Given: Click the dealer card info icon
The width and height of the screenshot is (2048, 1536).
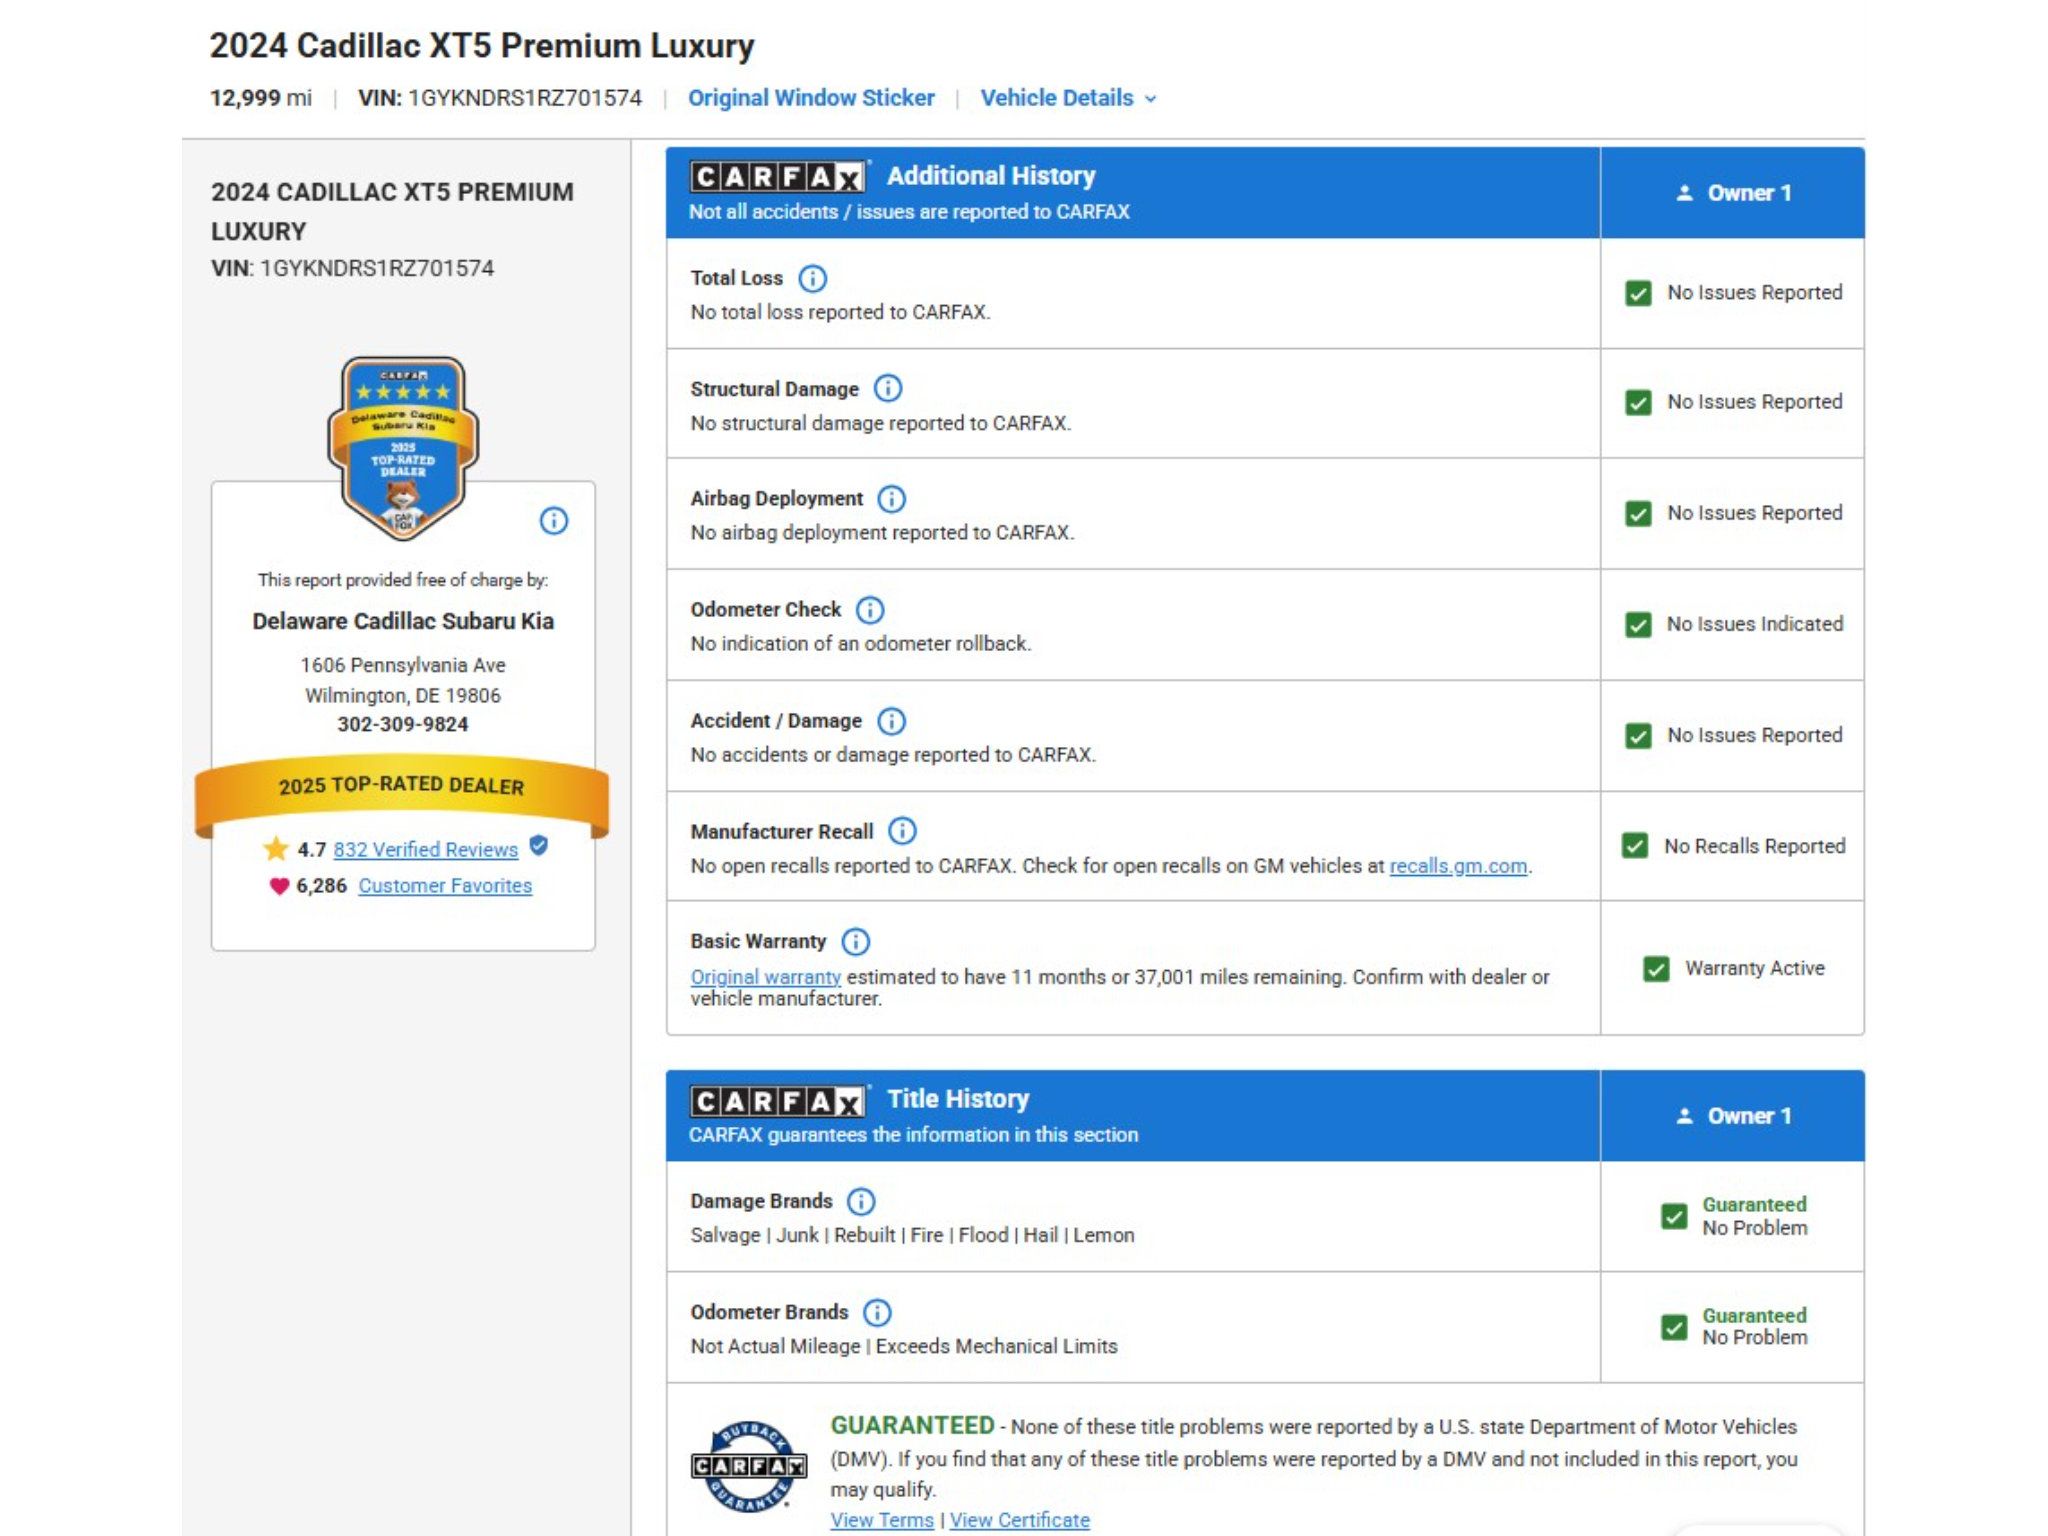Looking at the screenshot, I should coord(554,521).
